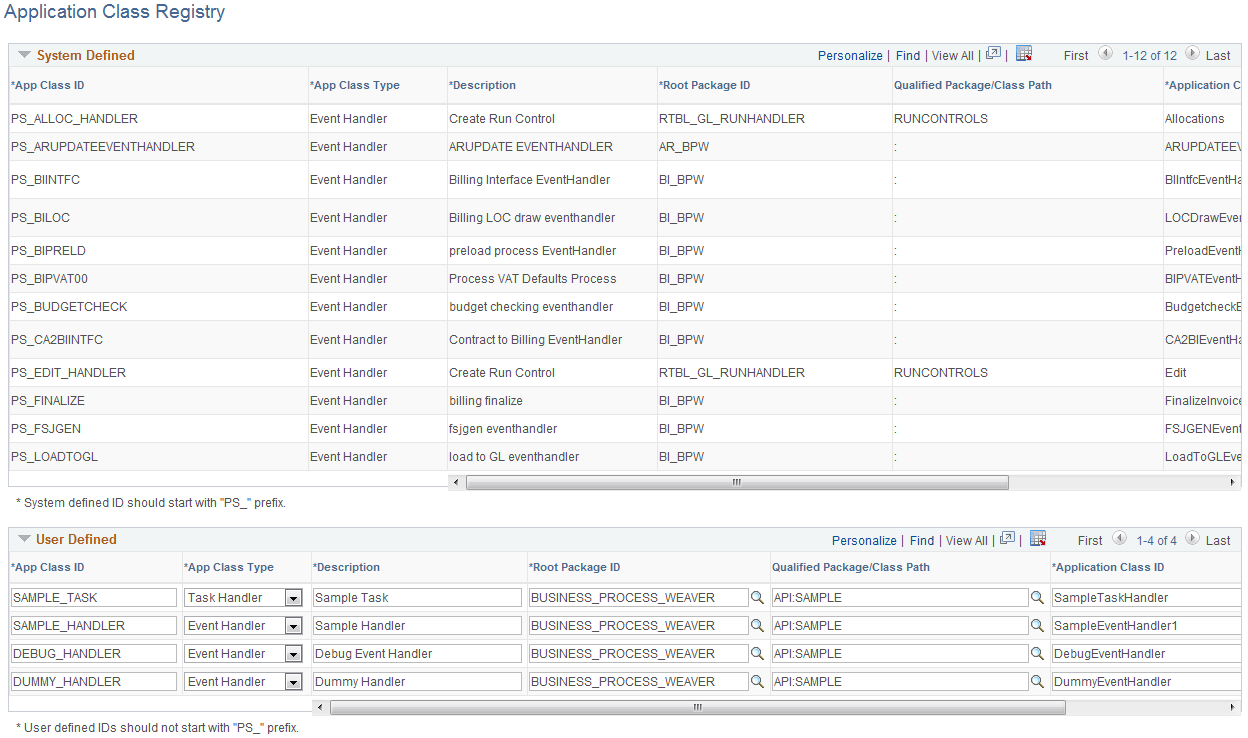Click Find in the System Defined grid
This screenshot has width=1248, height=738.
click(x=907, y=55)
